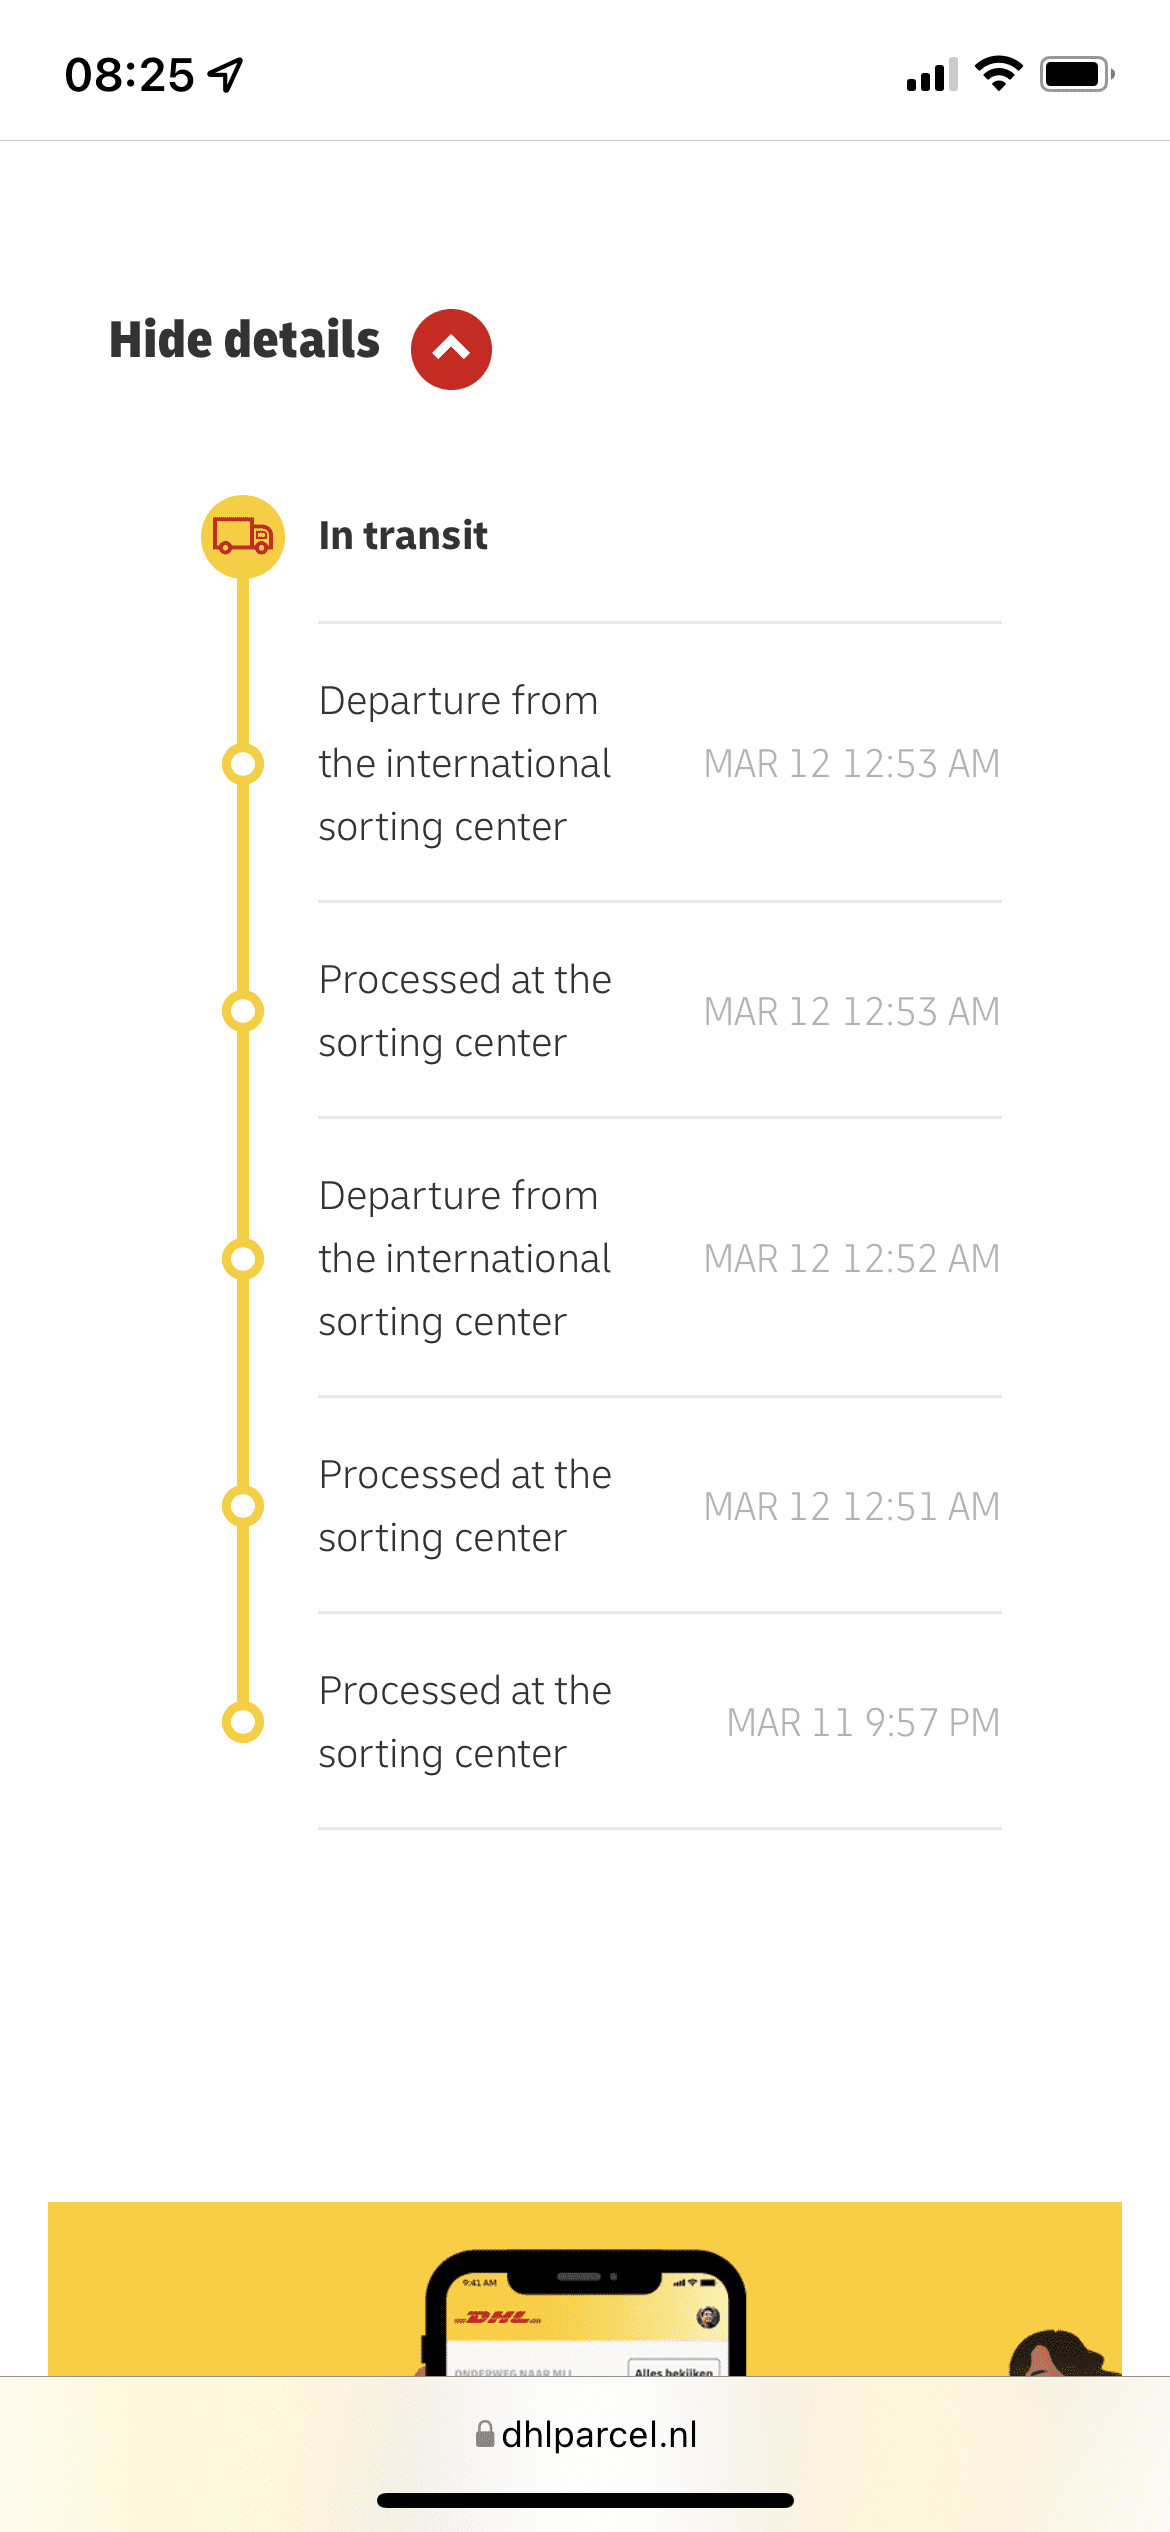This screenshot has width=1170, height=2532.
Task: Select the MAR 11 9:57 PM timeline marker
Action: point(243,1722)
